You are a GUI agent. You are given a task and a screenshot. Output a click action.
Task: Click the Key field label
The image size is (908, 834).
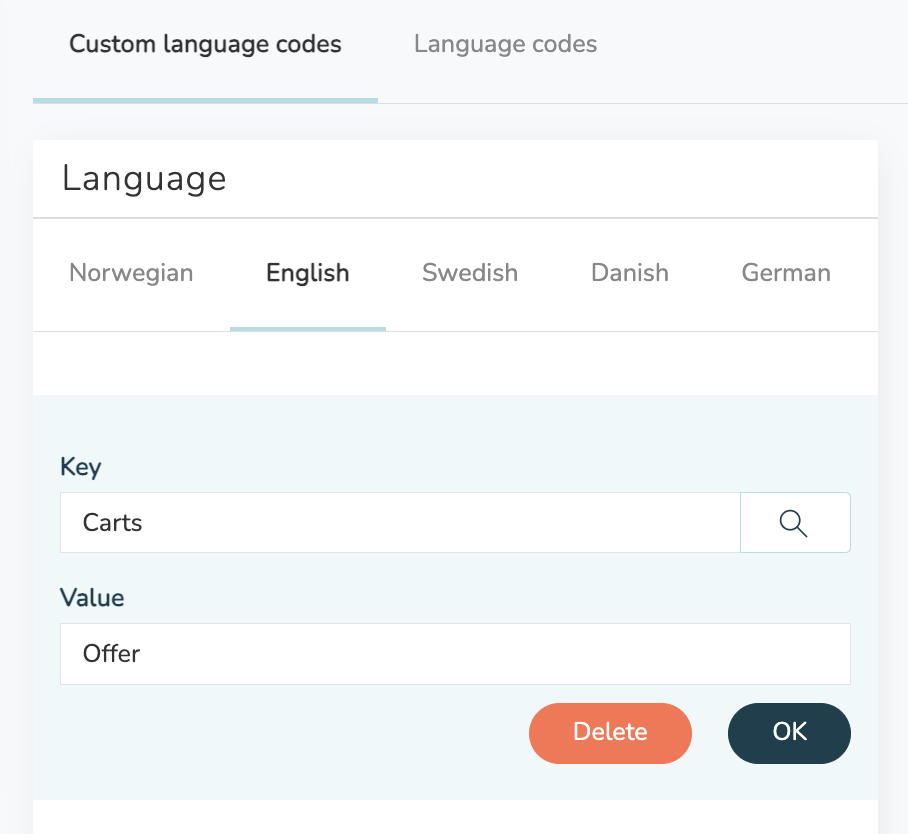coord(80,467)
